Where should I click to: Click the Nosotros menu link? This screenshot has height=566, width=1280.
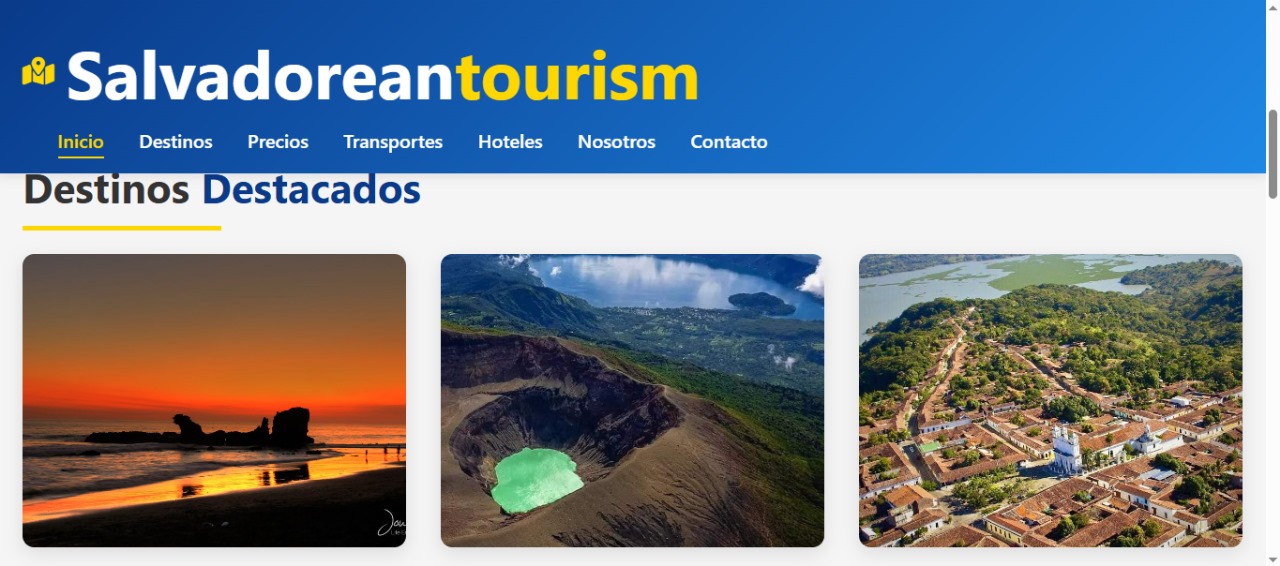coord(617,142)
